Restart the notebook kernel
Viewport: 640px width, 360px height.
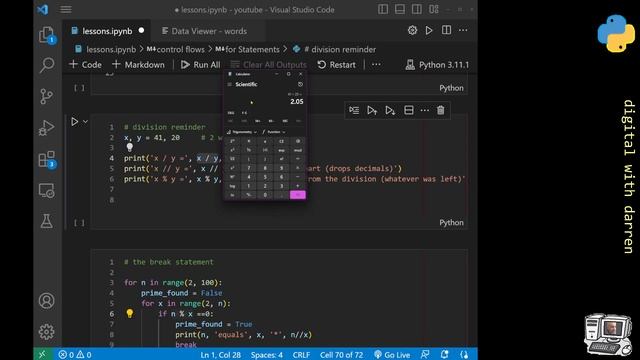(x=336, y=64)
